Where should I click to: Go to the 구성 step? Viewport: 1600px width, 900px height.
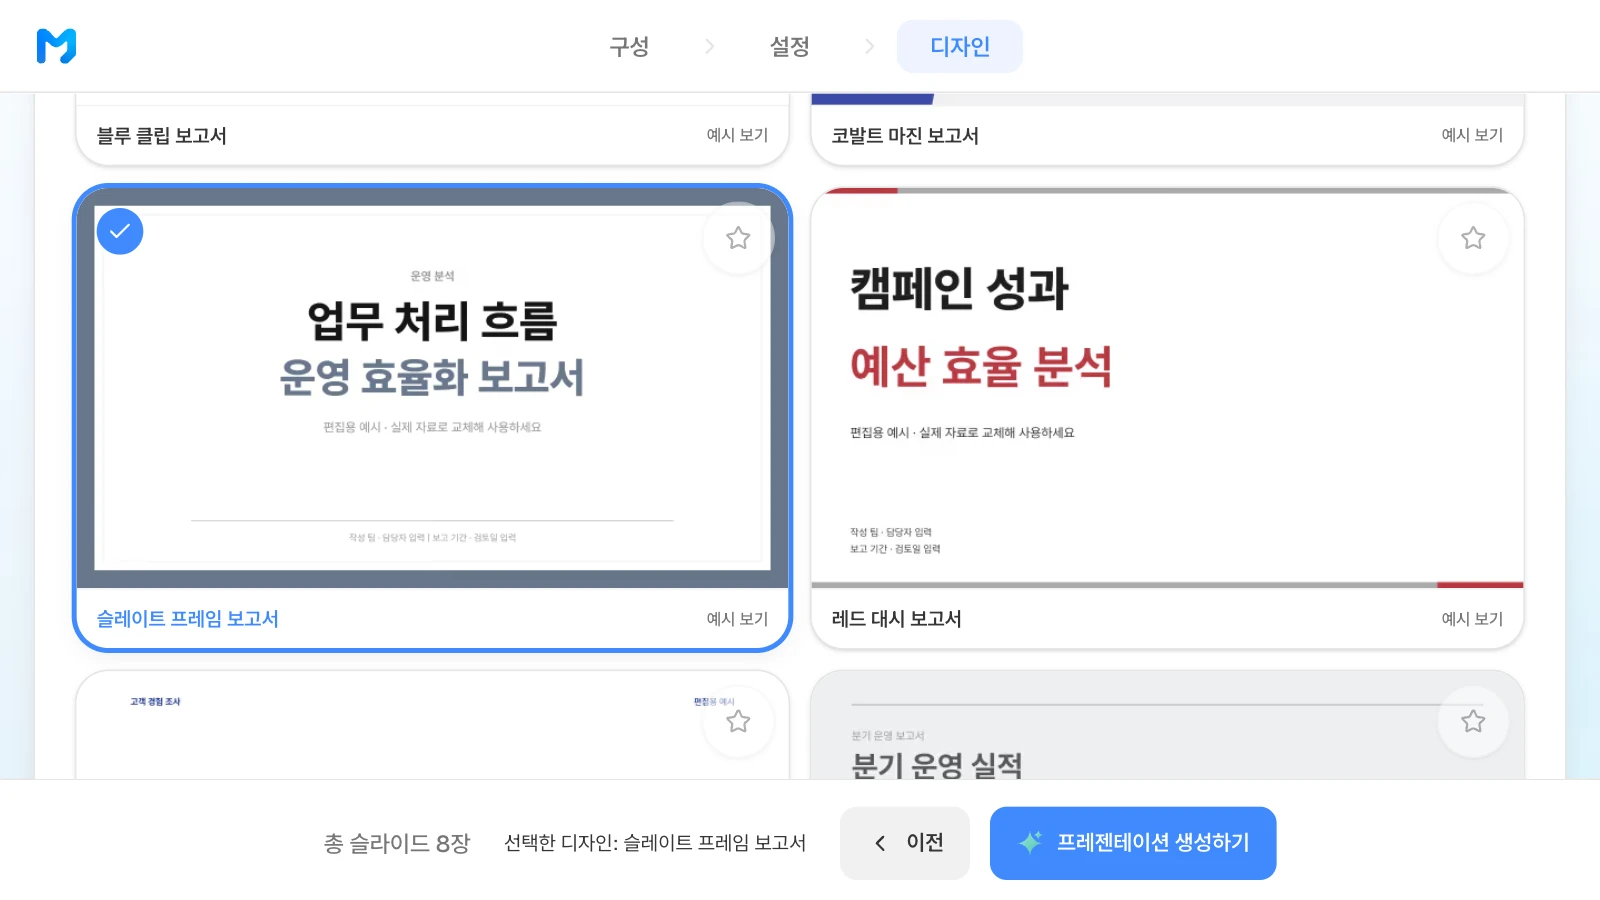[x=629, y=46]
